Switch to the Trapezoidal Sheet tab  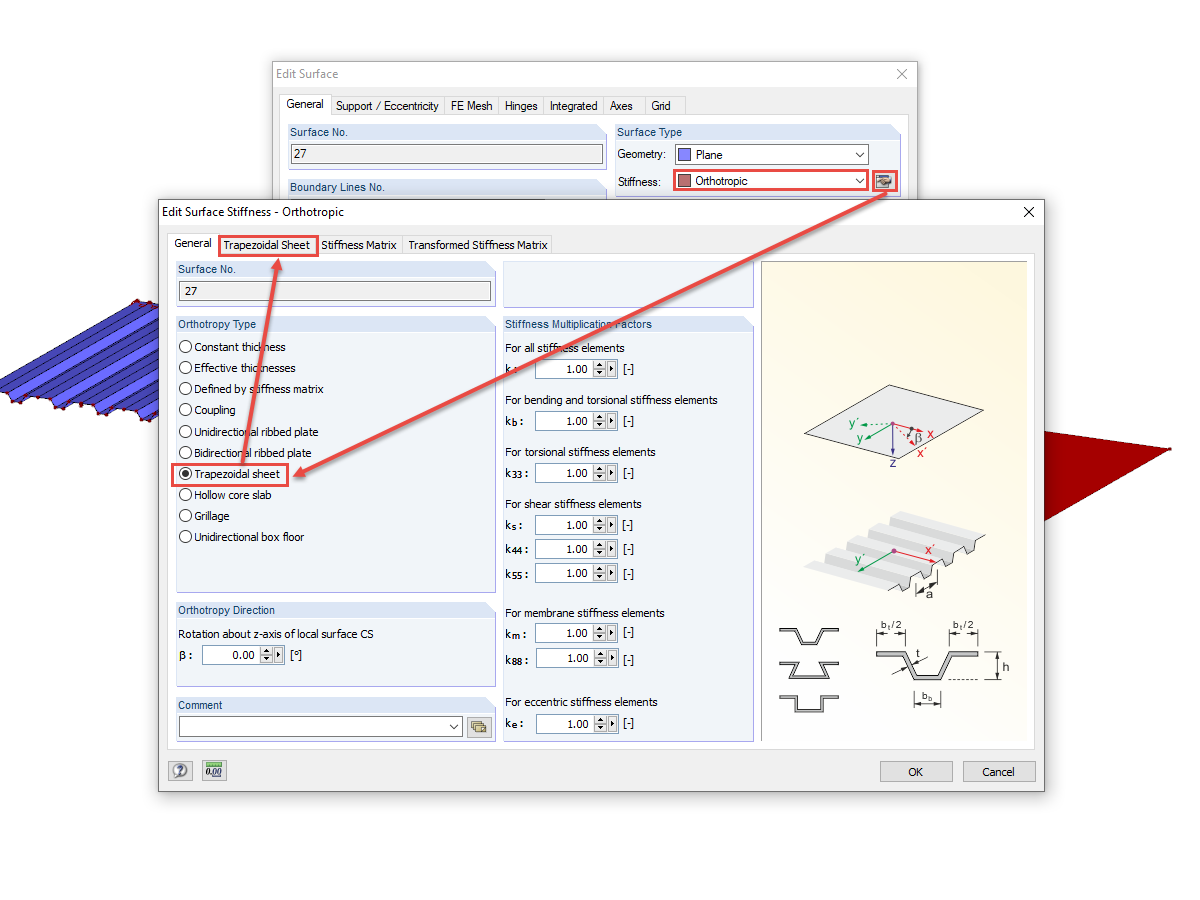click(x=267, y=245)
